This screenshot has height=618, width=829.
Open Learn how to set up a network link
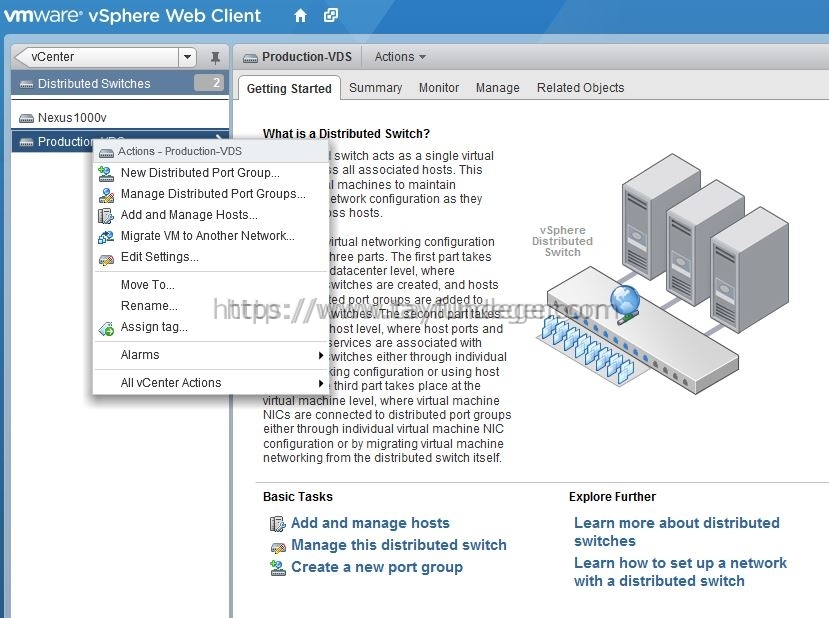pos(680,572)
